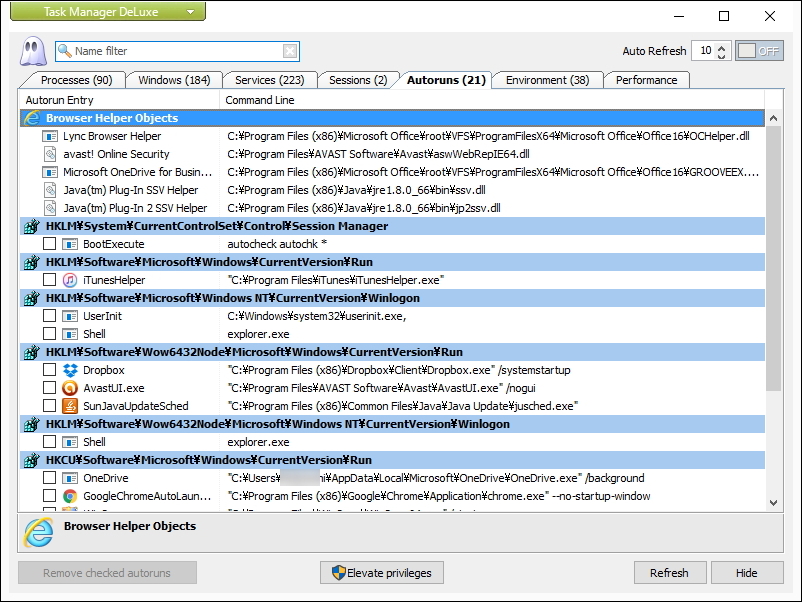Click registry icon of Windows NT Winlogon group

32,298
